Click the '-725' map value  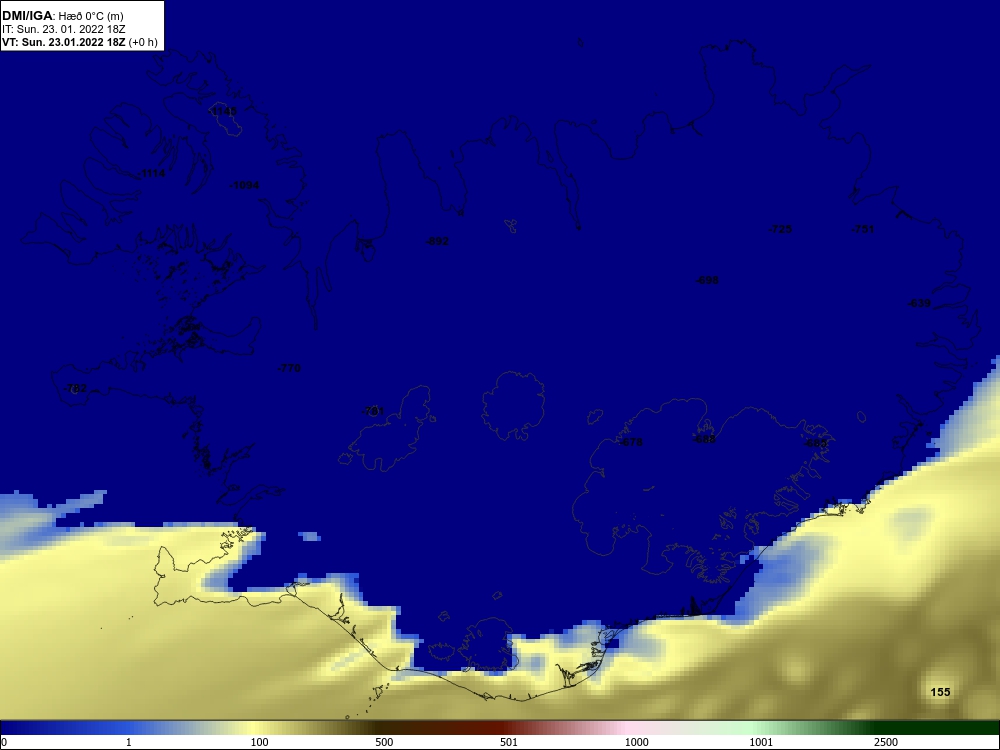pyautogui.click(x=781, y=229)
